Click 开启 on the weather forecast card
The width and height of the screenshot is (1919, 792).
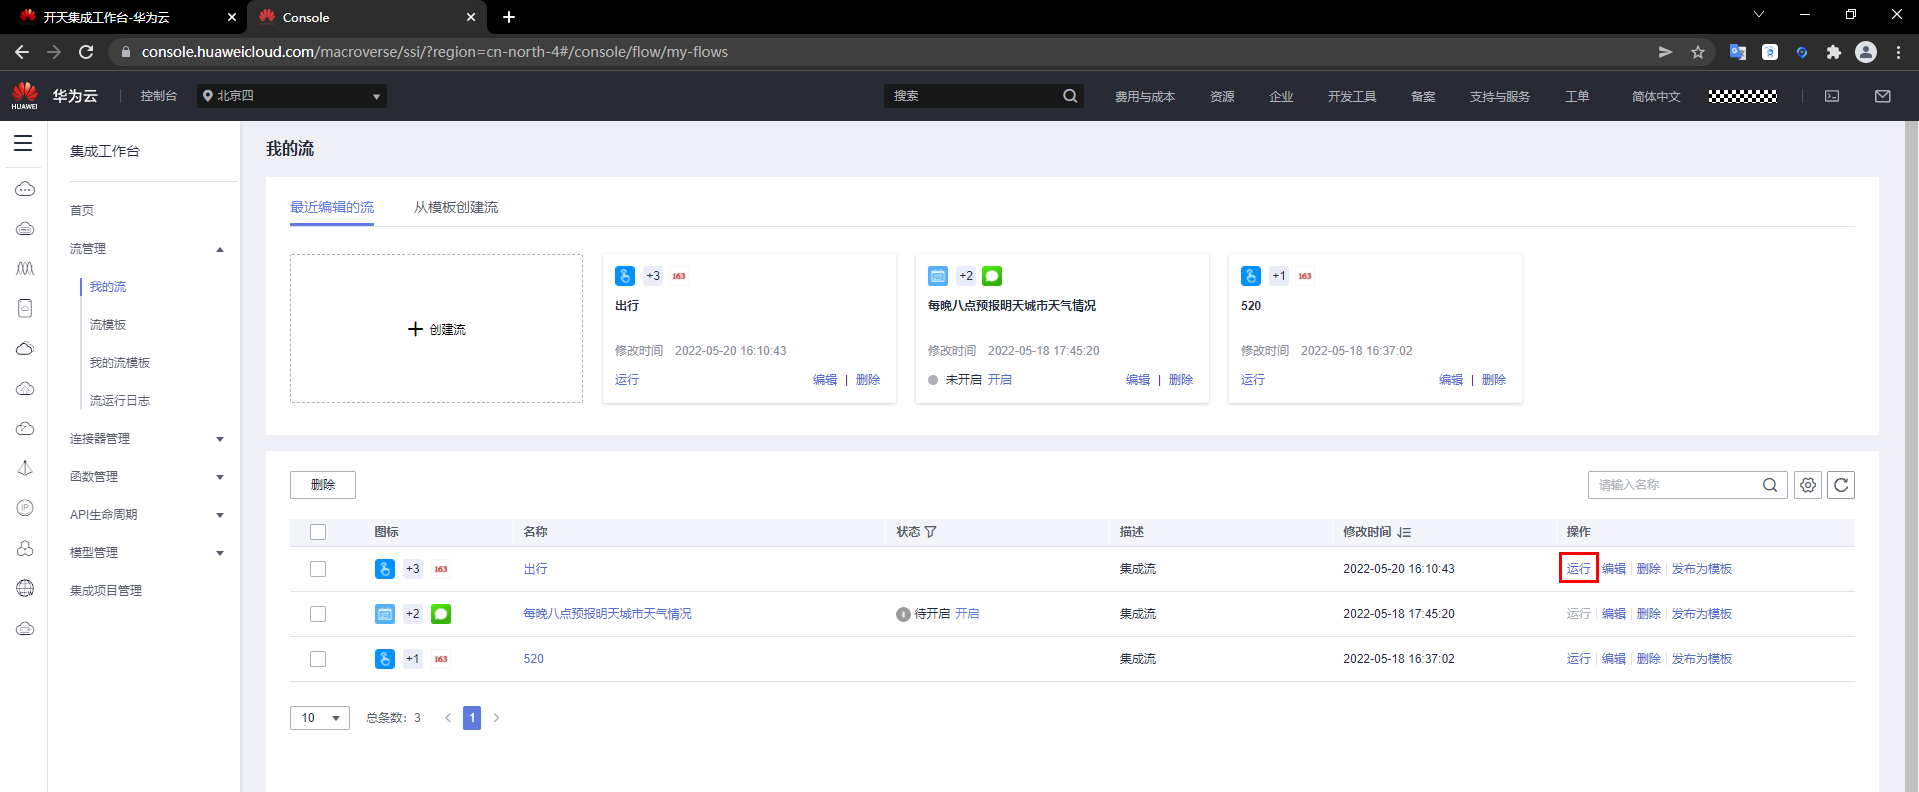pos(1000,380)
